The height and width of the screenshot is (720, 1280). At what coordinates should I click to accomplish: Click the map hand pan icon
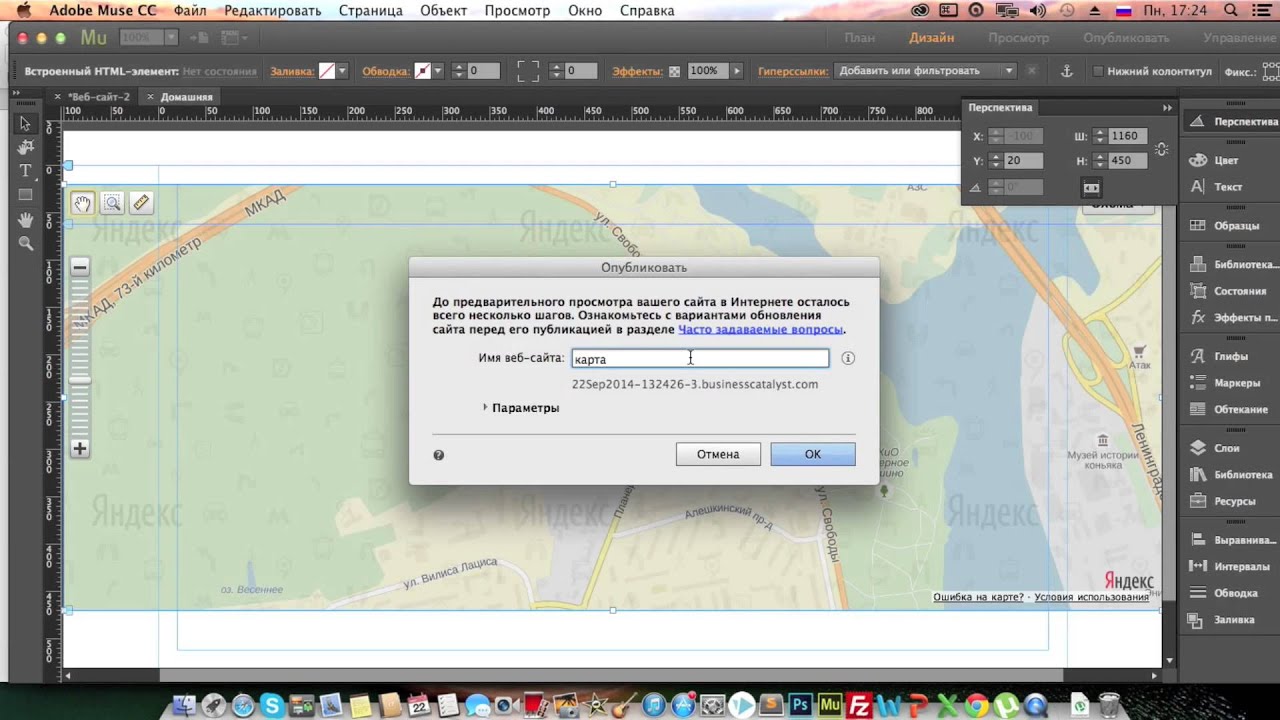(82, 203)
